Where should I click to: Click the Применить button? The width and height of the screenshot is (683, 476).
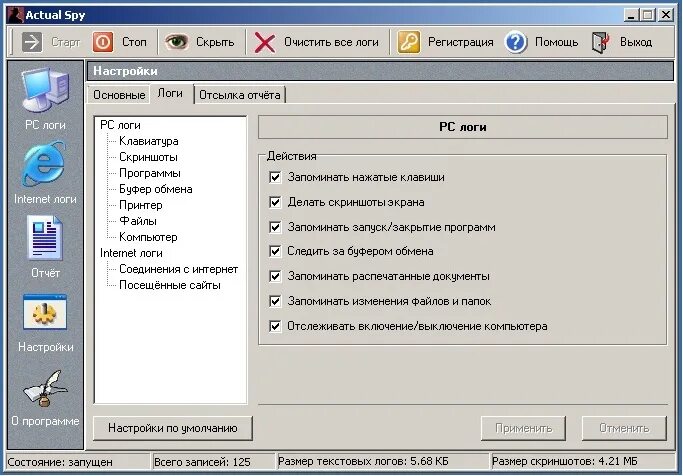[x=524, y=428]
